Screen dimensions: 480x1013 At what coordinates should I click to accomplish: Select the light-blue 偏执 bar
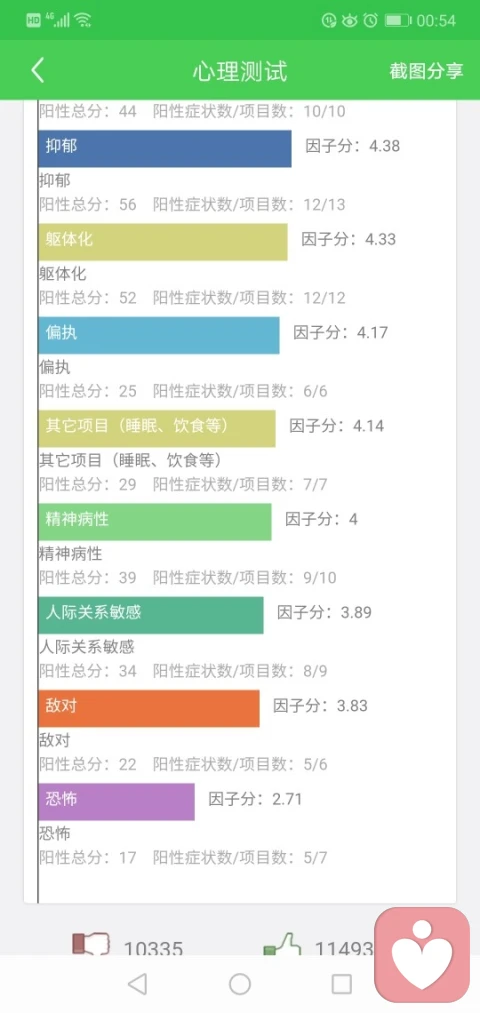(159, 335)
